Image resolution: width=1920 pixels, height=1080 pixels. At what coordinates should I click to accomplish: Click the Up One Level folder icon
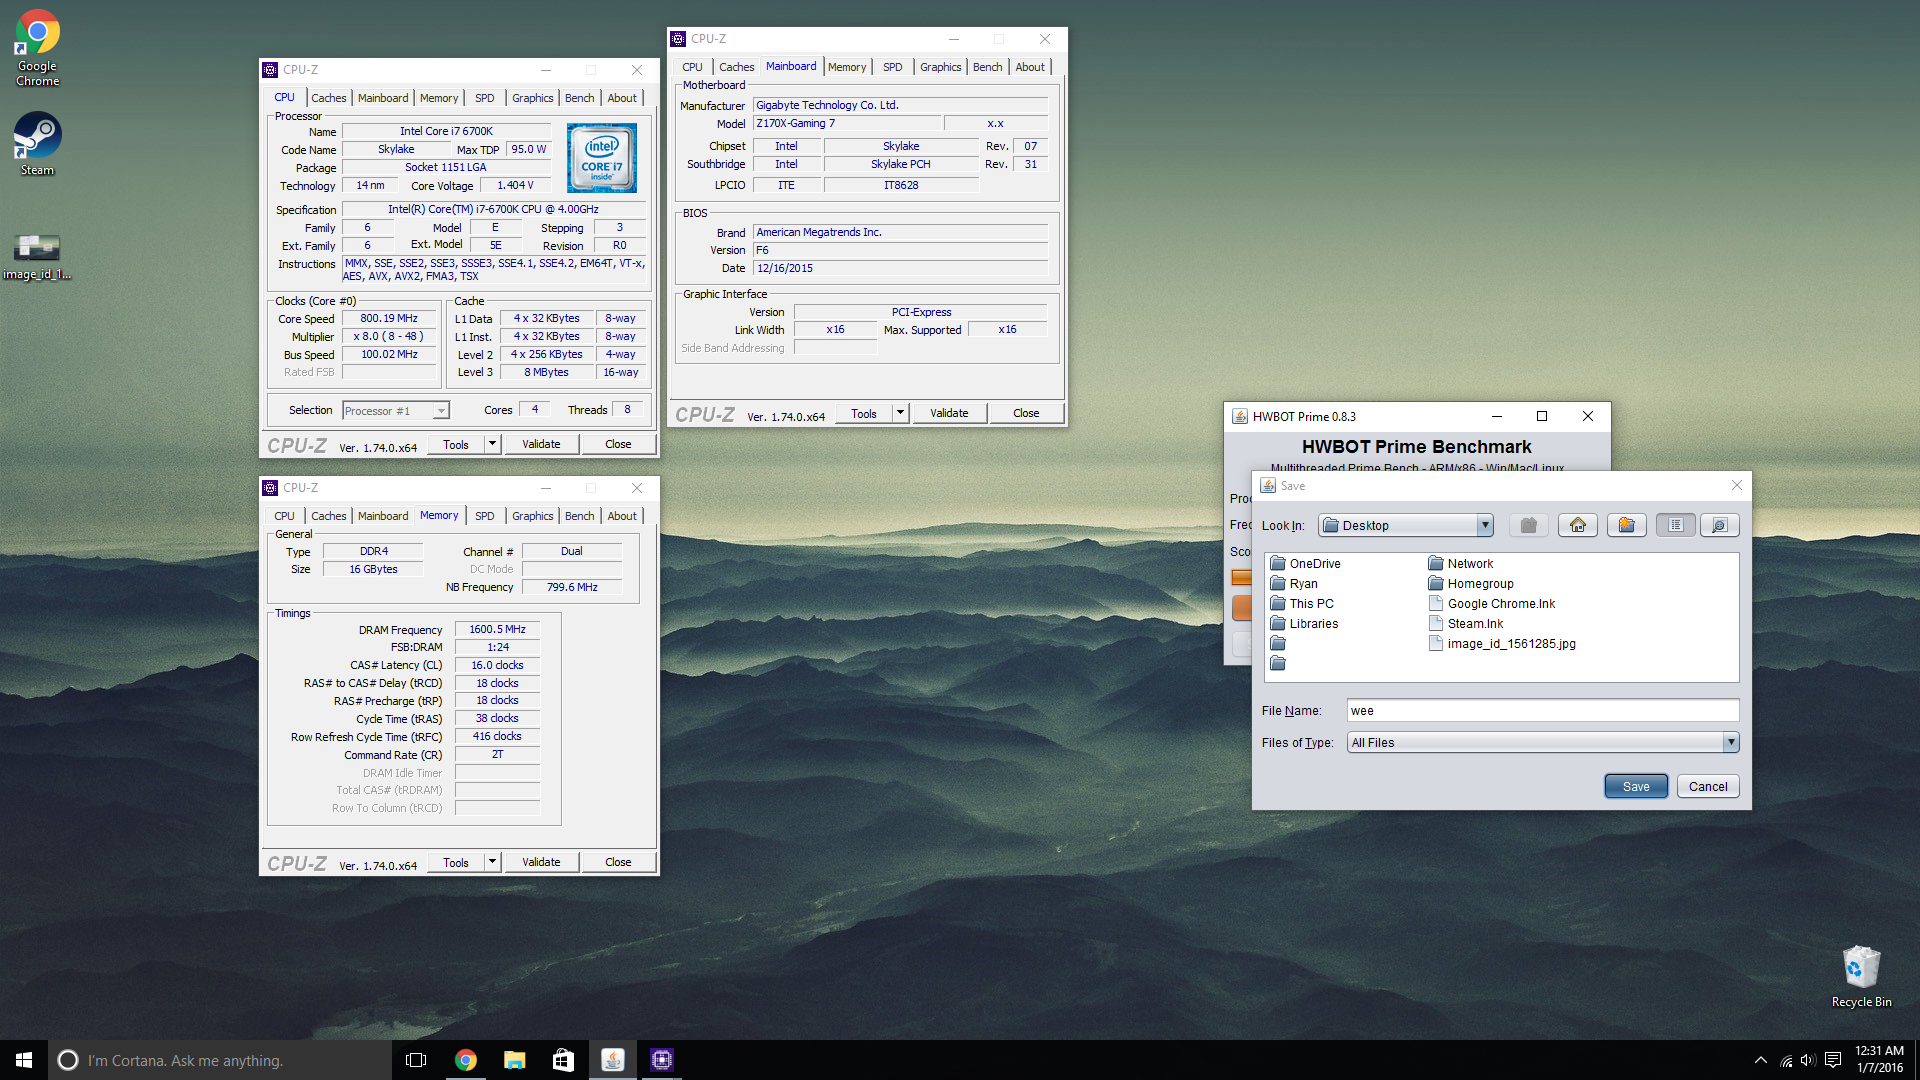click(x=1528, y=525)
